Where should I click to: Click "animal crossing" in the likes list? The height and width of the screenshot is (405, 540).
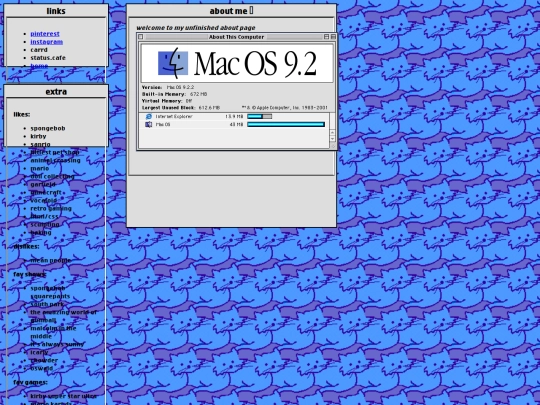[55, 160]
